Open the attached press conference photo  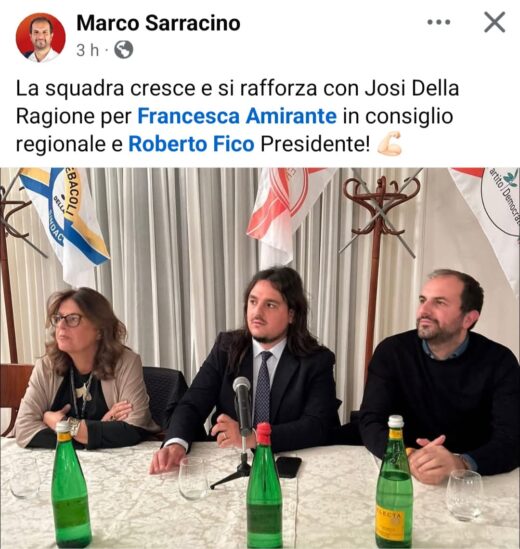coord(260,358)
